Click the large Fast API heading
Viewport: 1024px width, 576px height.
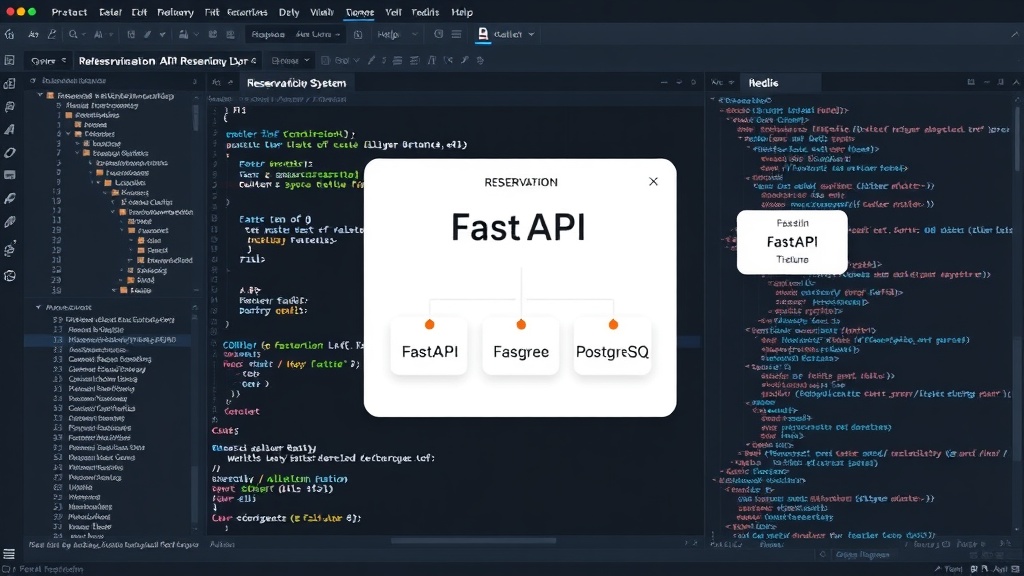click(x=519, y=227)
